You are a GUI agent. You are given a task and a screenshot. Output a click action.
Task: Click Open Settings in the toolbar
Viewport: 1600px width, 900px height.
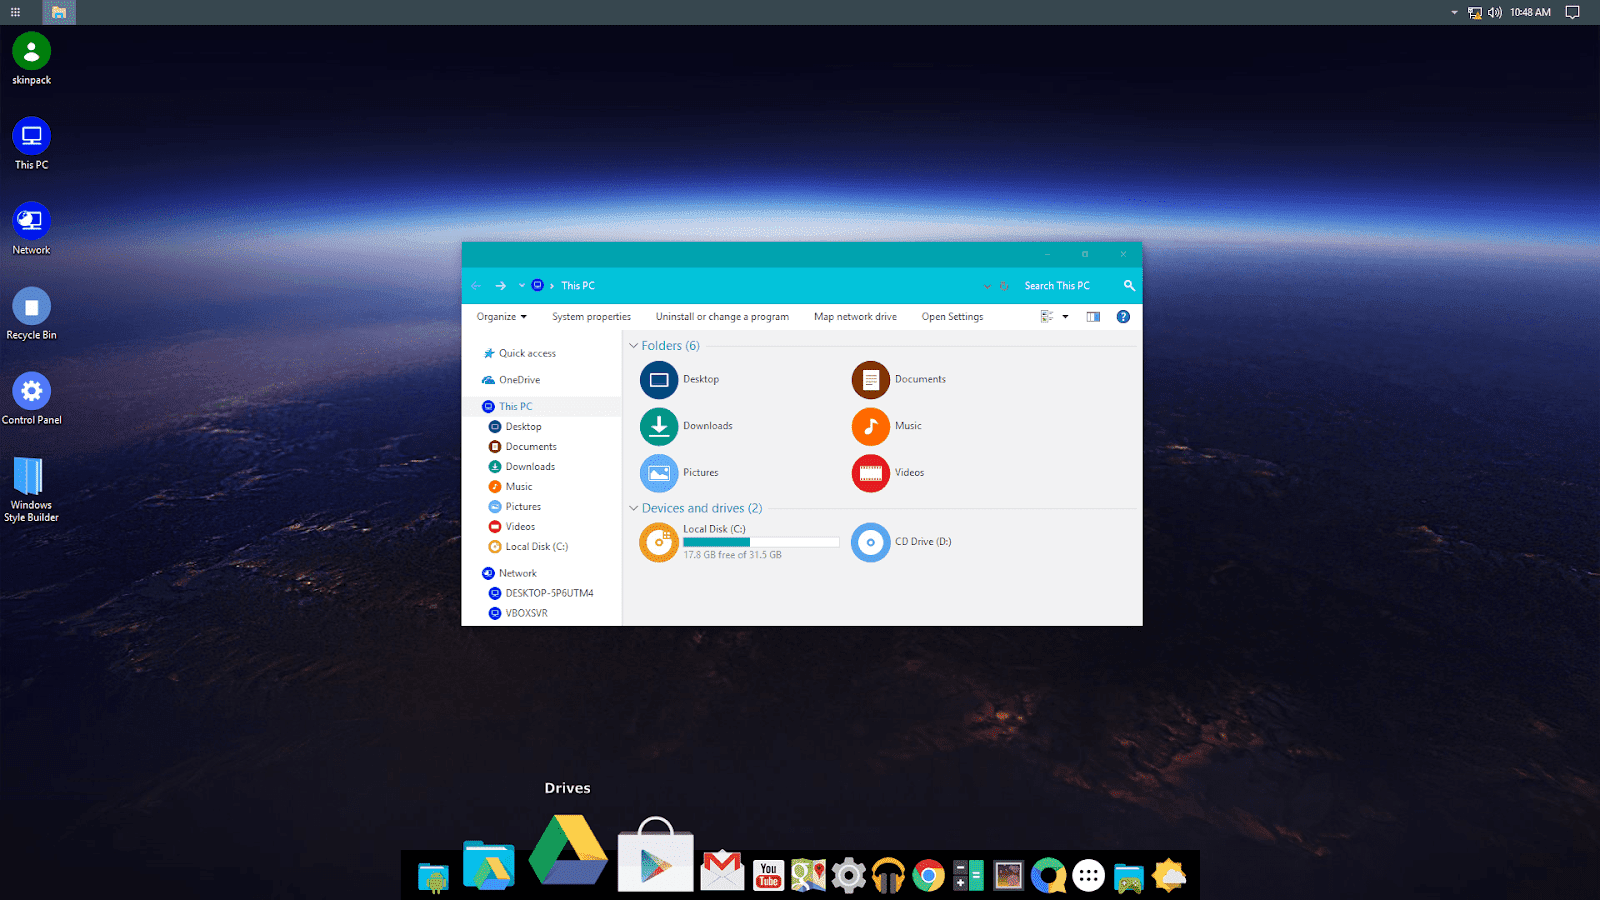click(951, 316)
